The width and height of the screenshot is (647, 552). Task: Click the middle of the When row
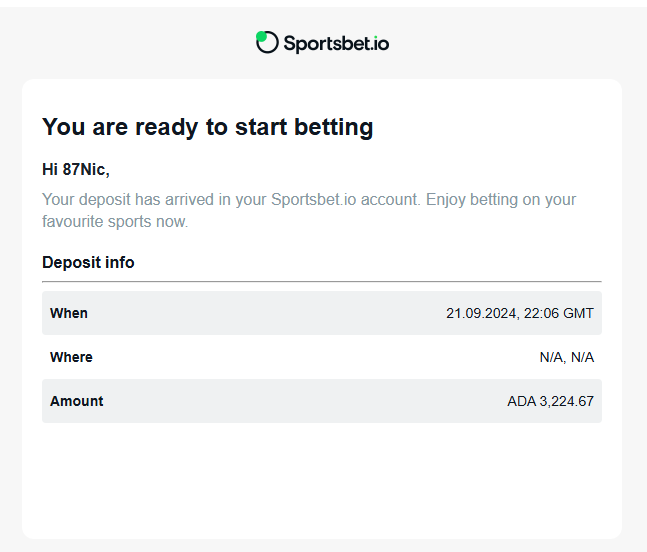(x=321, y=313)
